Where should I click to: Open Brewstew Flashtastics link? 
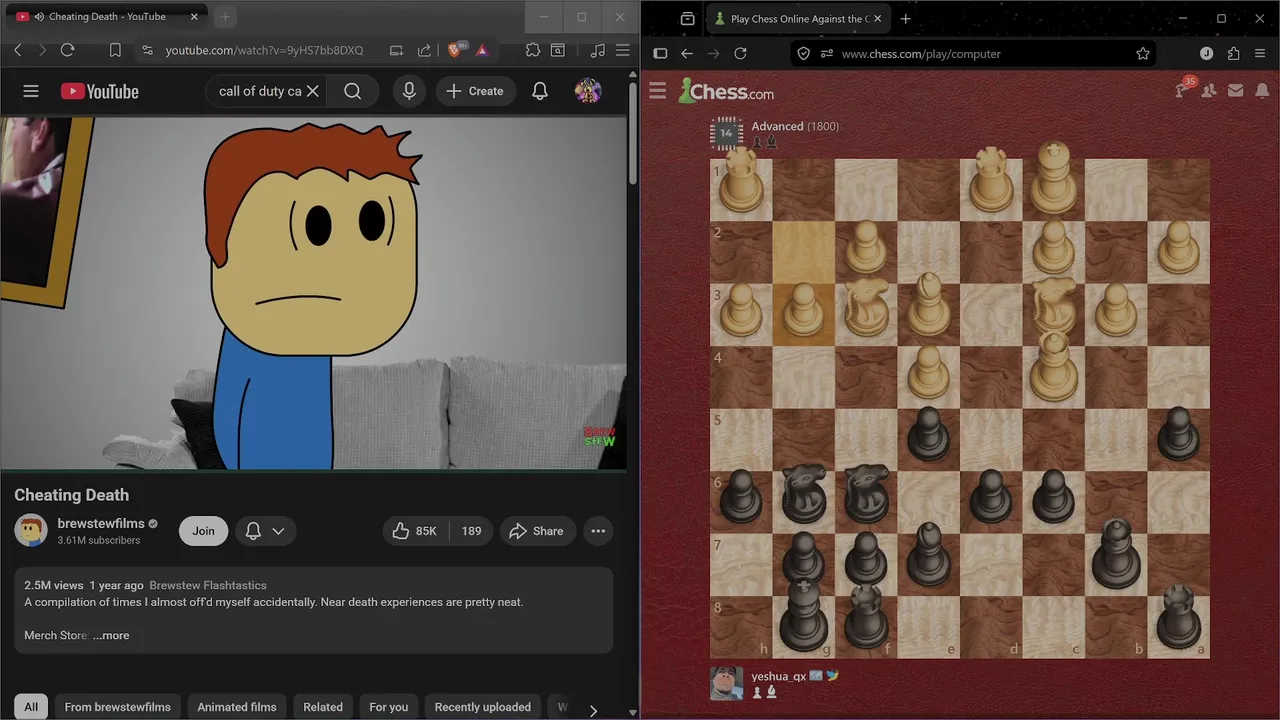208,585
